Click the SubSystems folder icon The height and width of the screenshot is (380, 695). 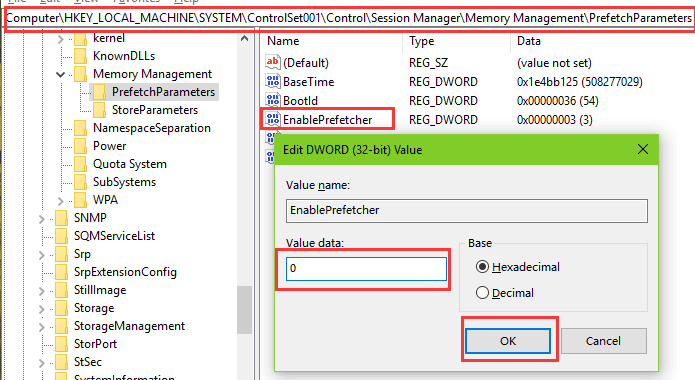pyautogui.click(x=81, y=182)
